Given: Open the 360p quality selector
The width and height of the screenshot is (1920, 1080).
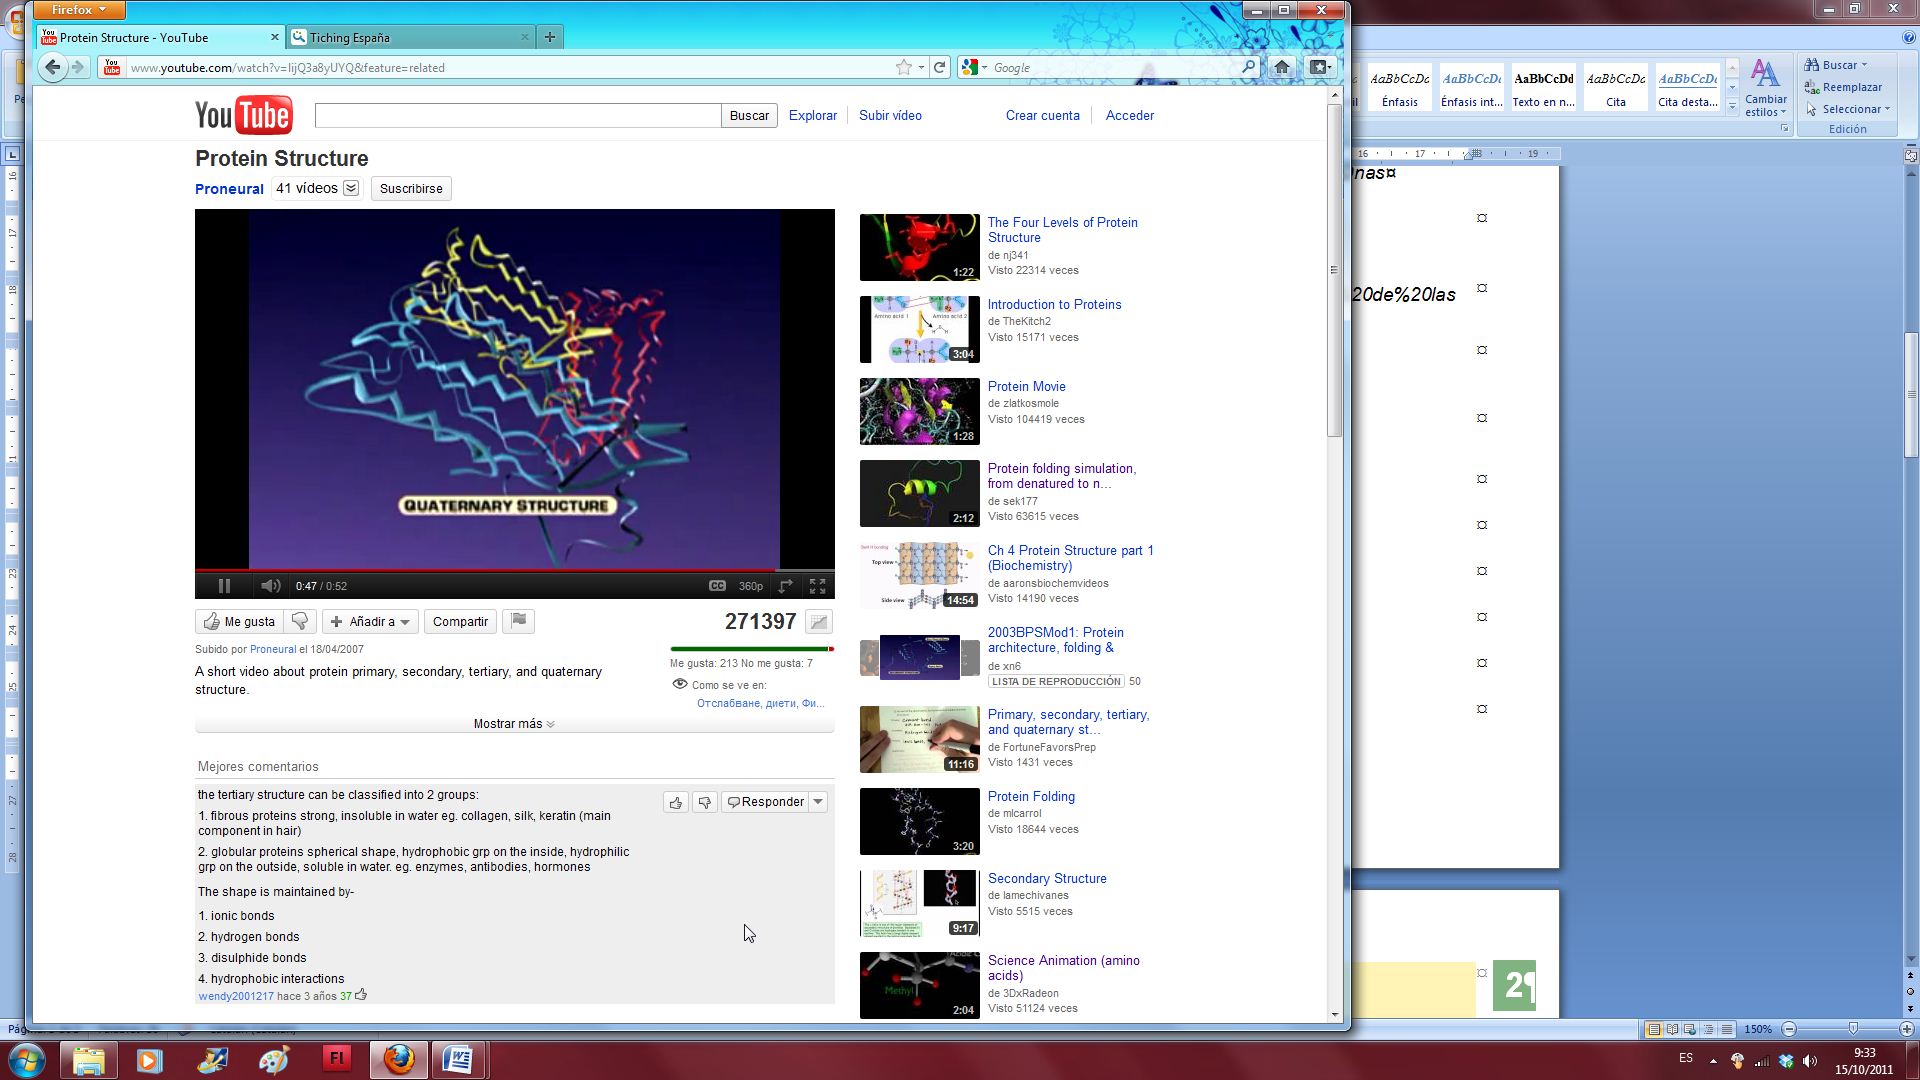Looking at the screenshot, I should tap(750, 586).
